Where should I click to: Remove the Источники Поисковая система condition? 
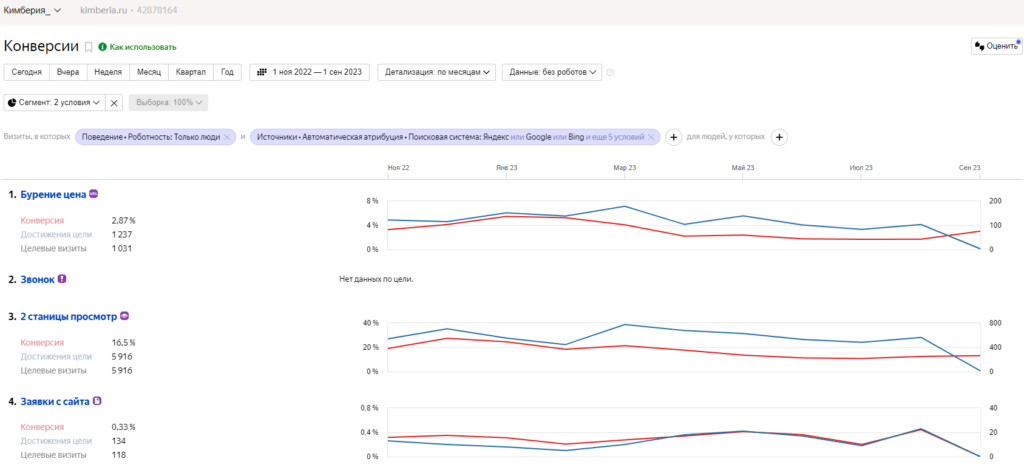[x=651, y=137]
